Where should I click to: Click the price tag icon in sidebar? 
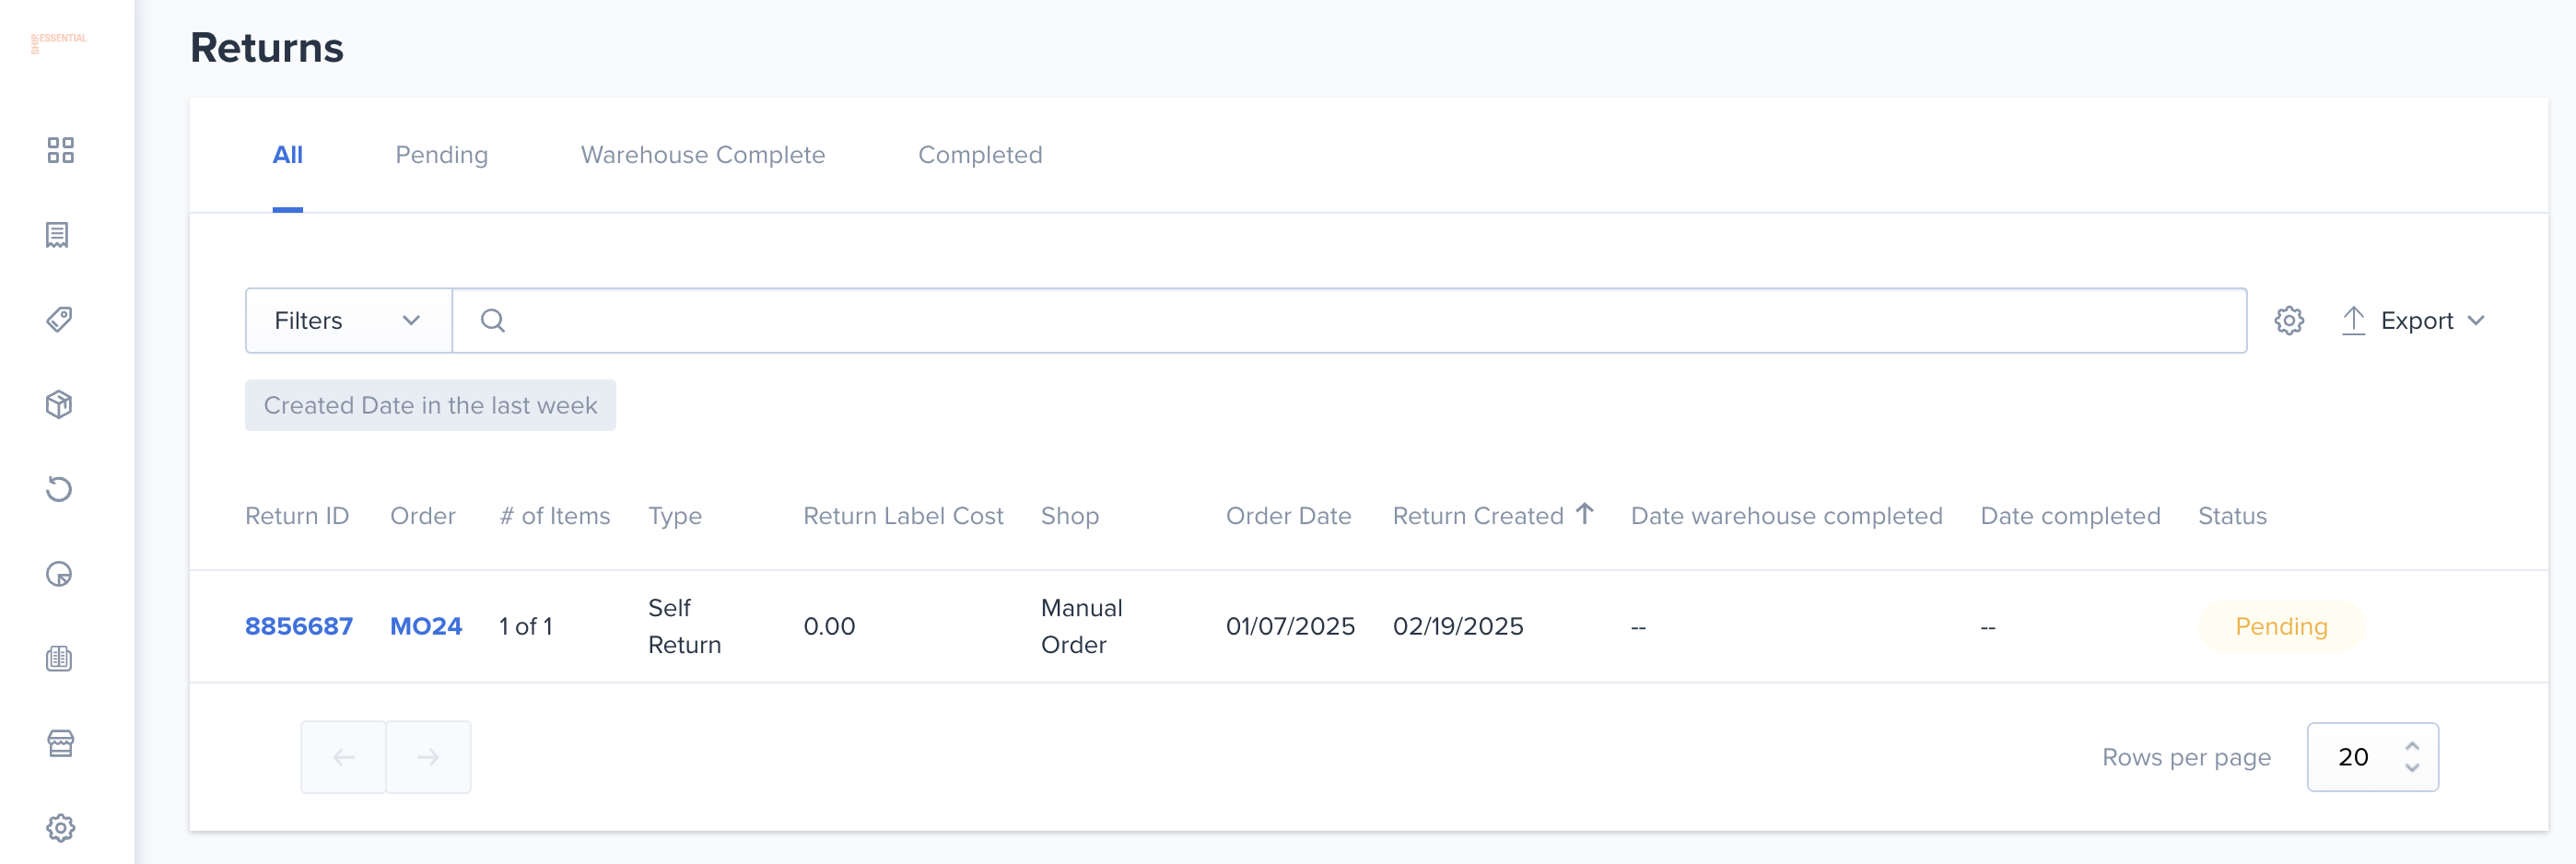click(x=59, y=320)
